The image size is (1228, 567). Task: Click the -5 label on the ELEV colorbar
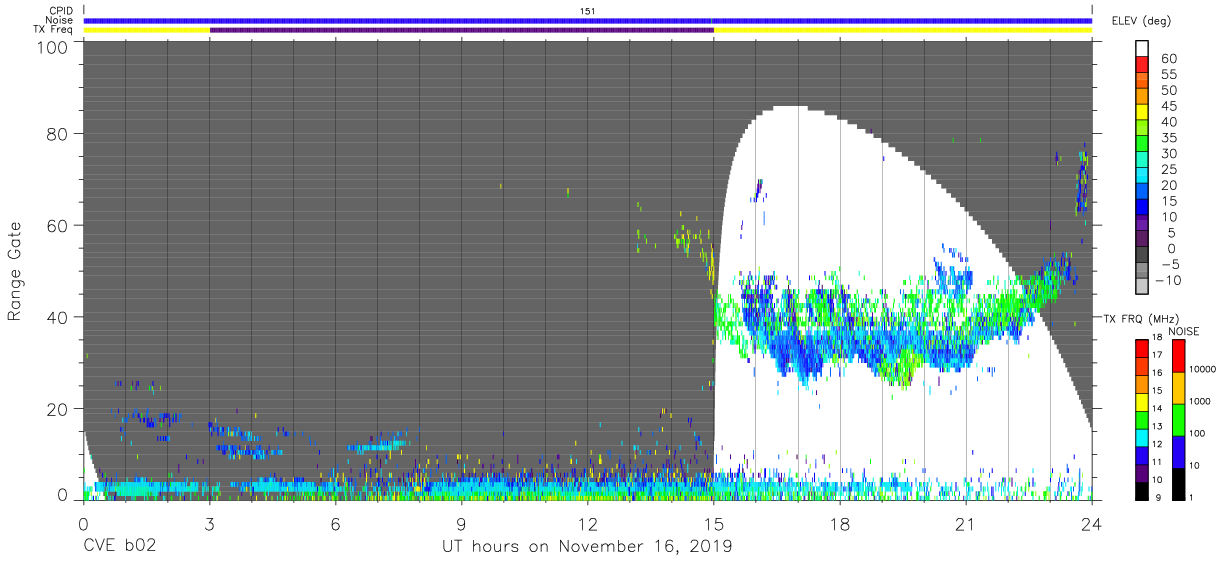[x=1169, y=264]
